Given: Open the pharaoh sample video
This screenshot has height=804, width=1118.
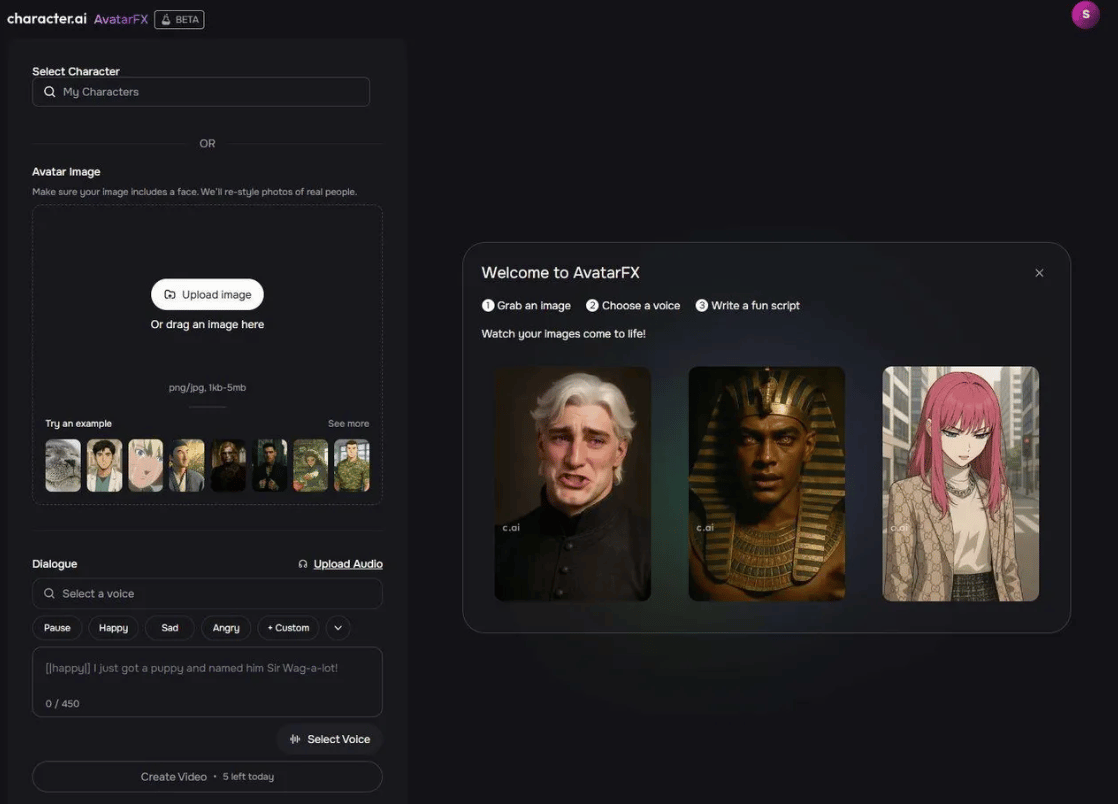Looking at the screenshot, I should (x=766, y=484).
